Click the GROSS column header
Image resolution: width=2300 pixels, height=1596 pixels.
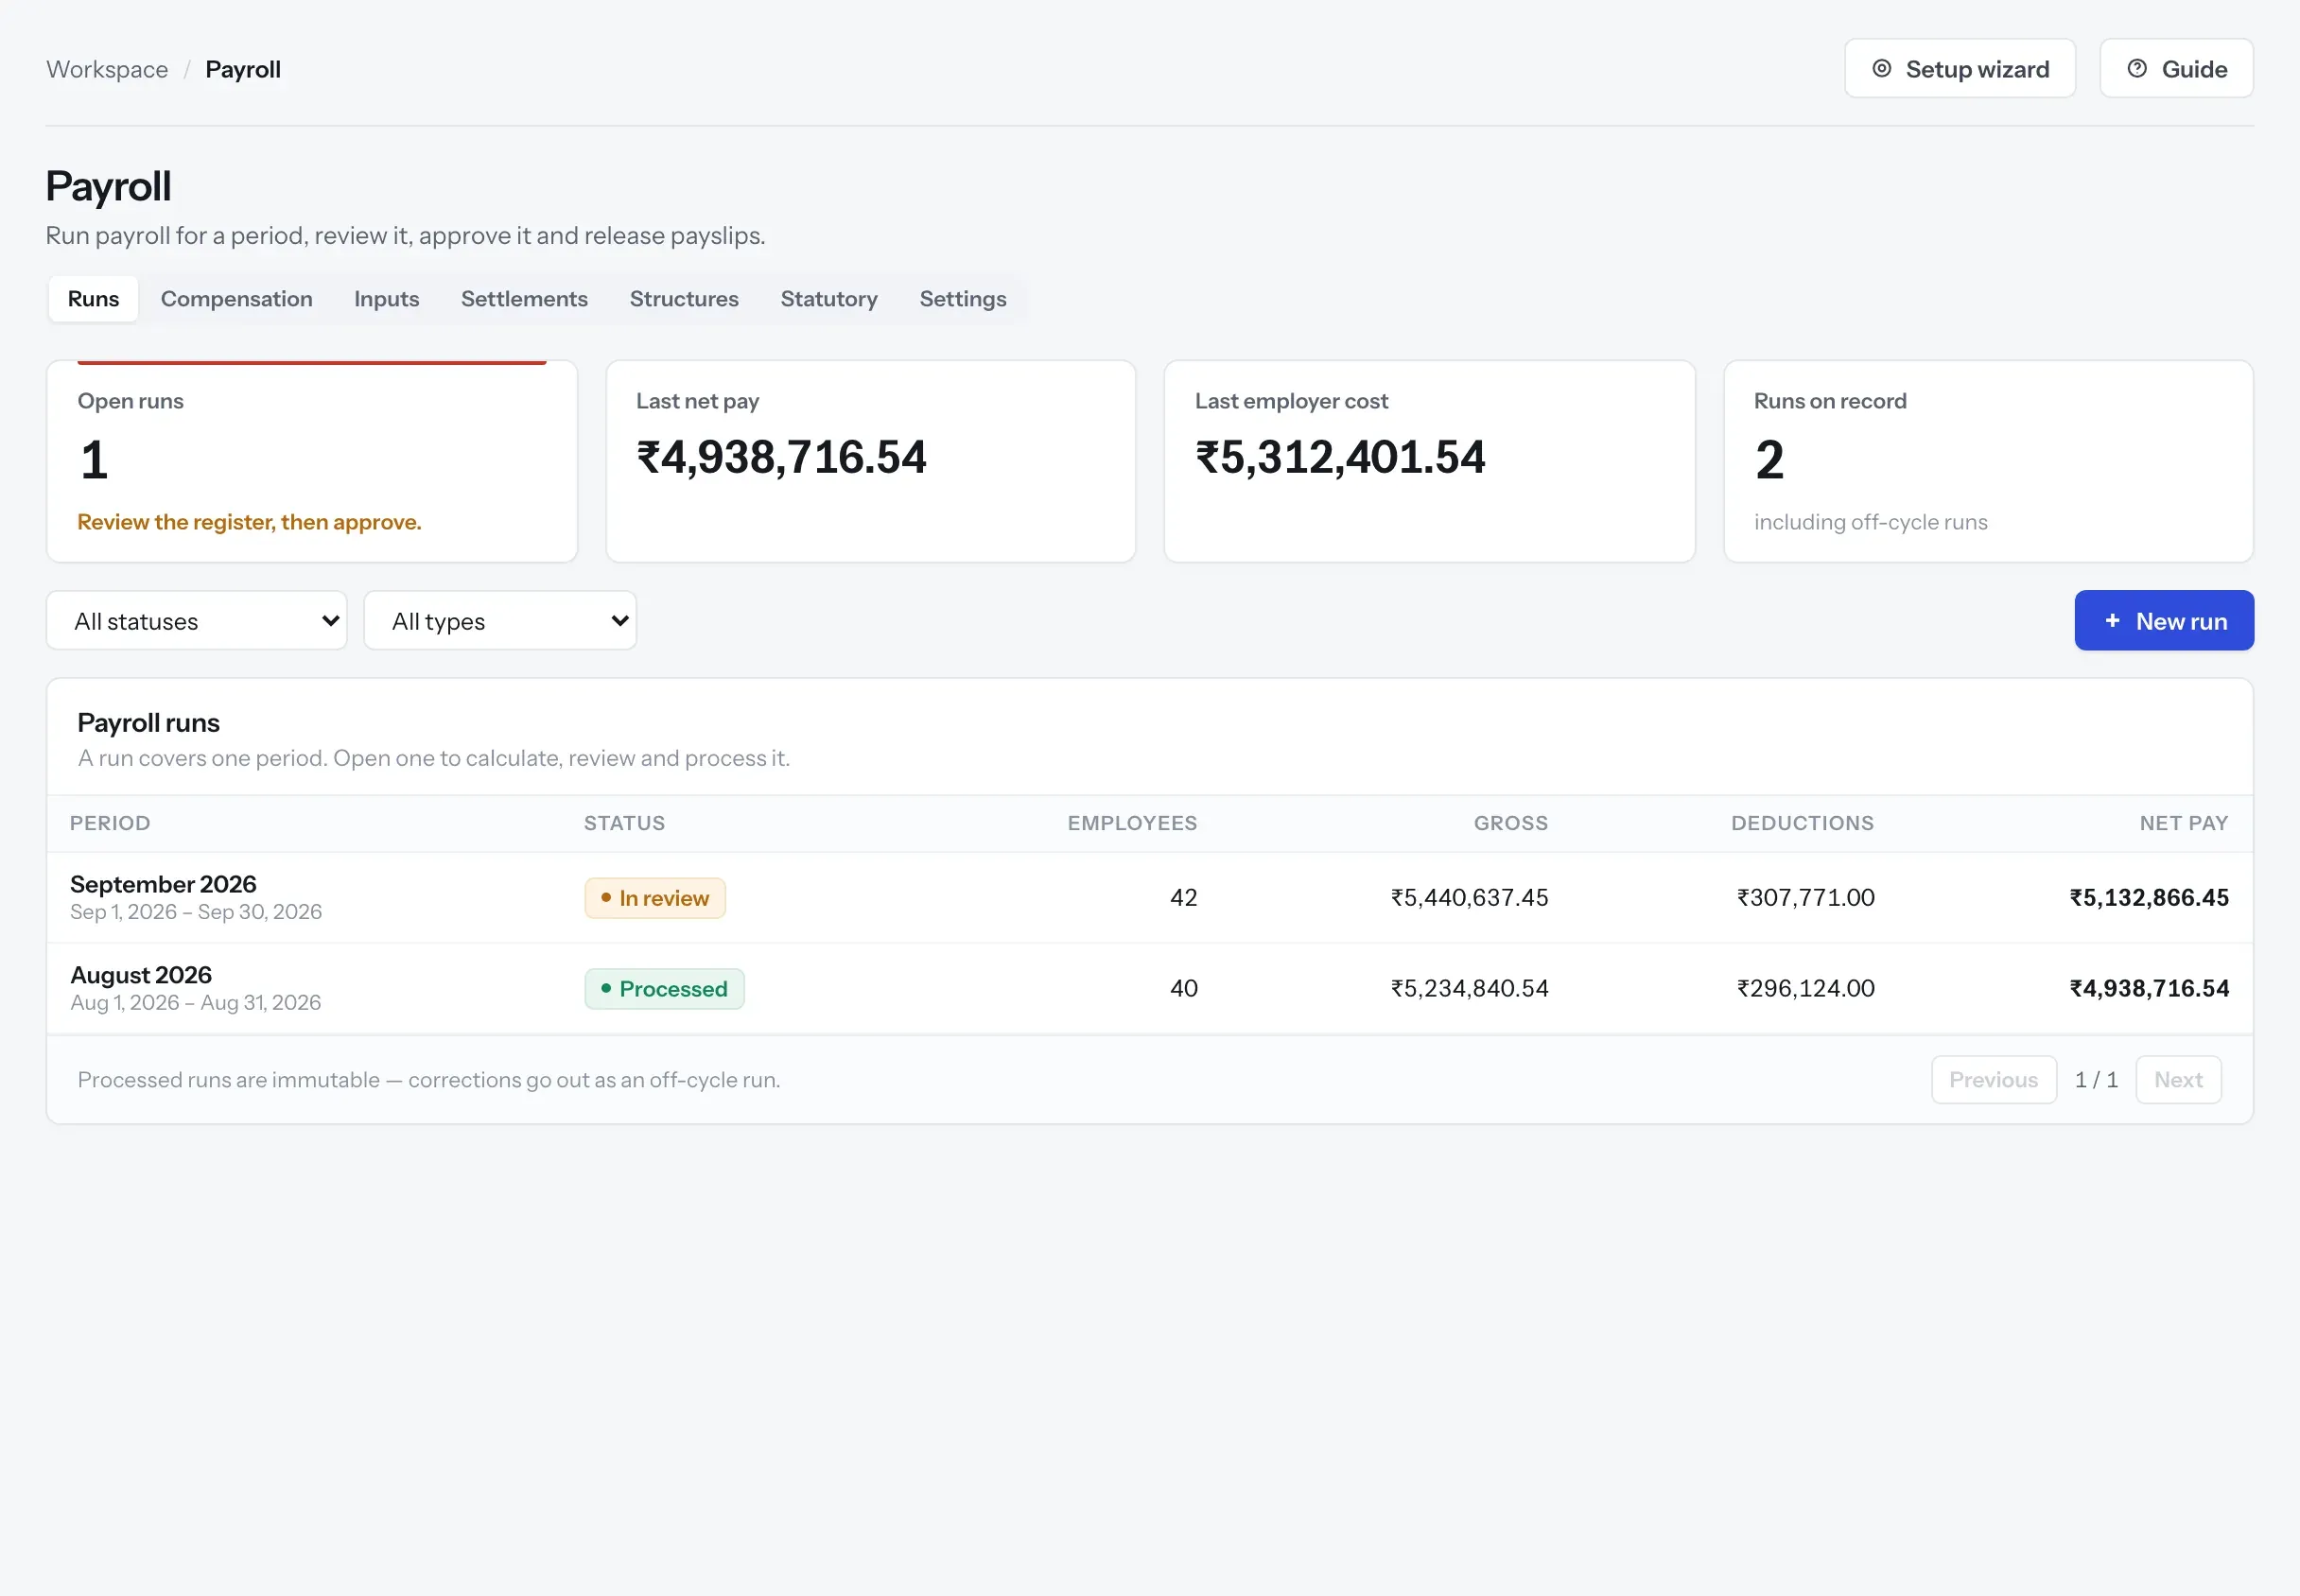tap(1510, 823)
